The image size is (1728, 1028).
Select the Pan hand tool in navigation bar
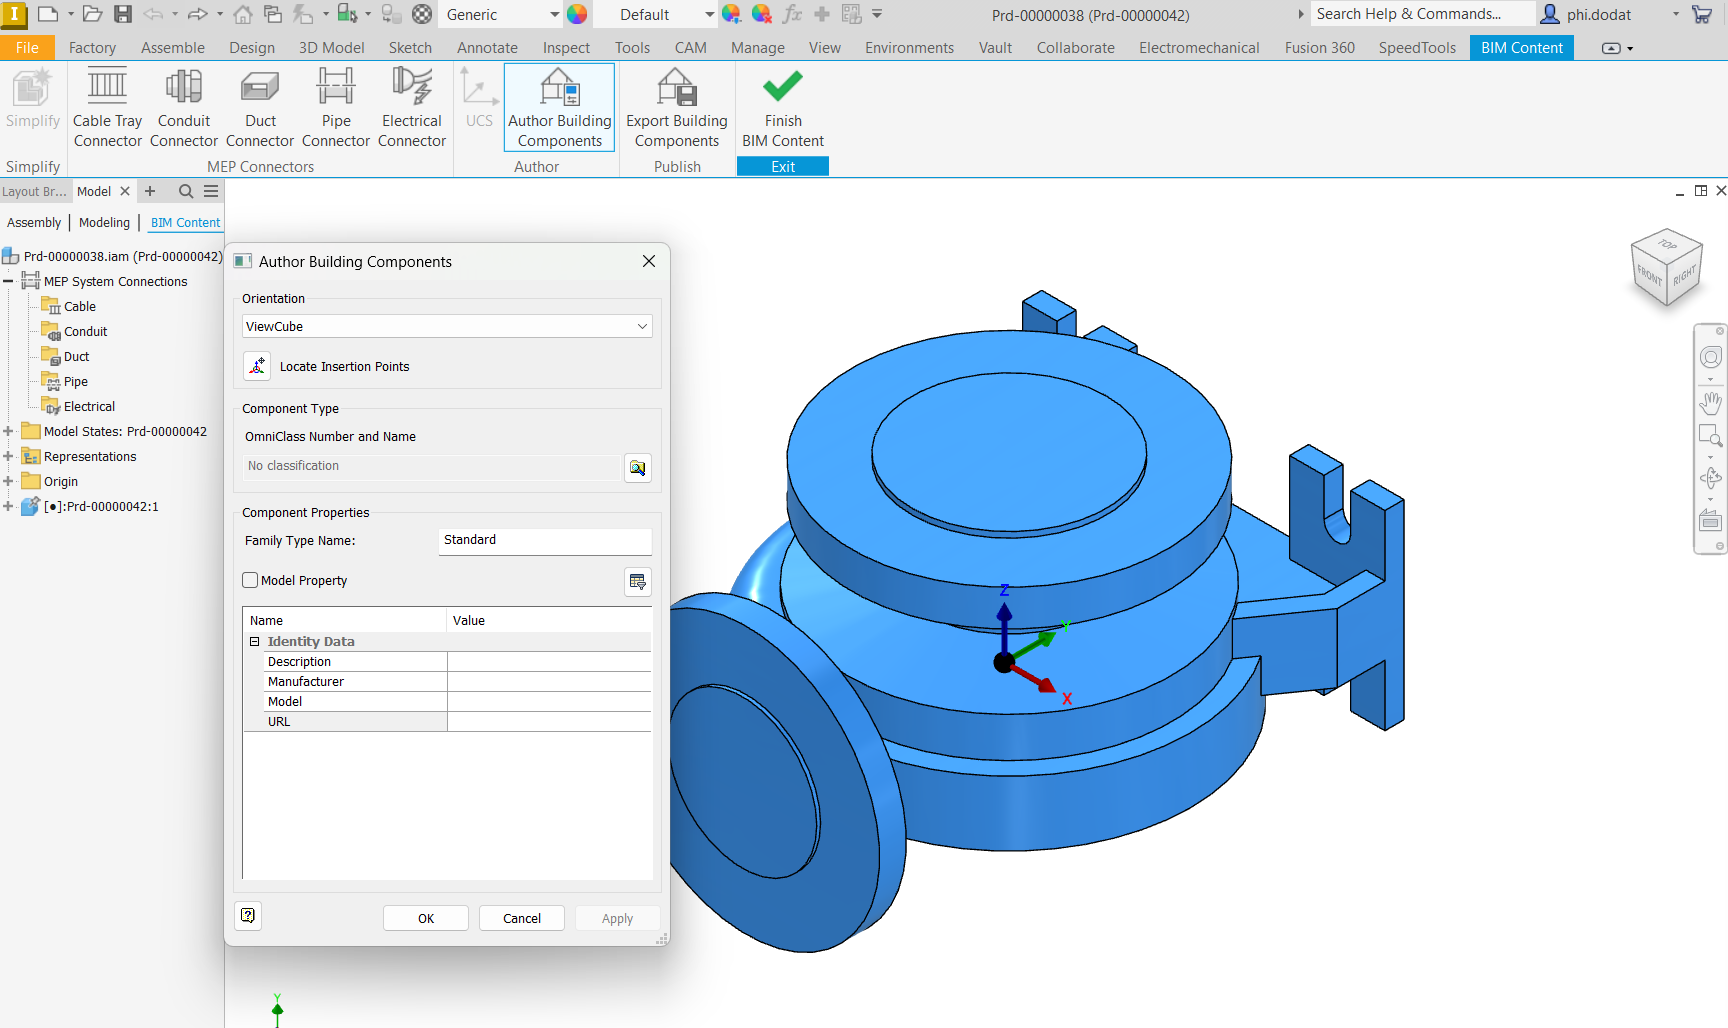point(1711,403)
